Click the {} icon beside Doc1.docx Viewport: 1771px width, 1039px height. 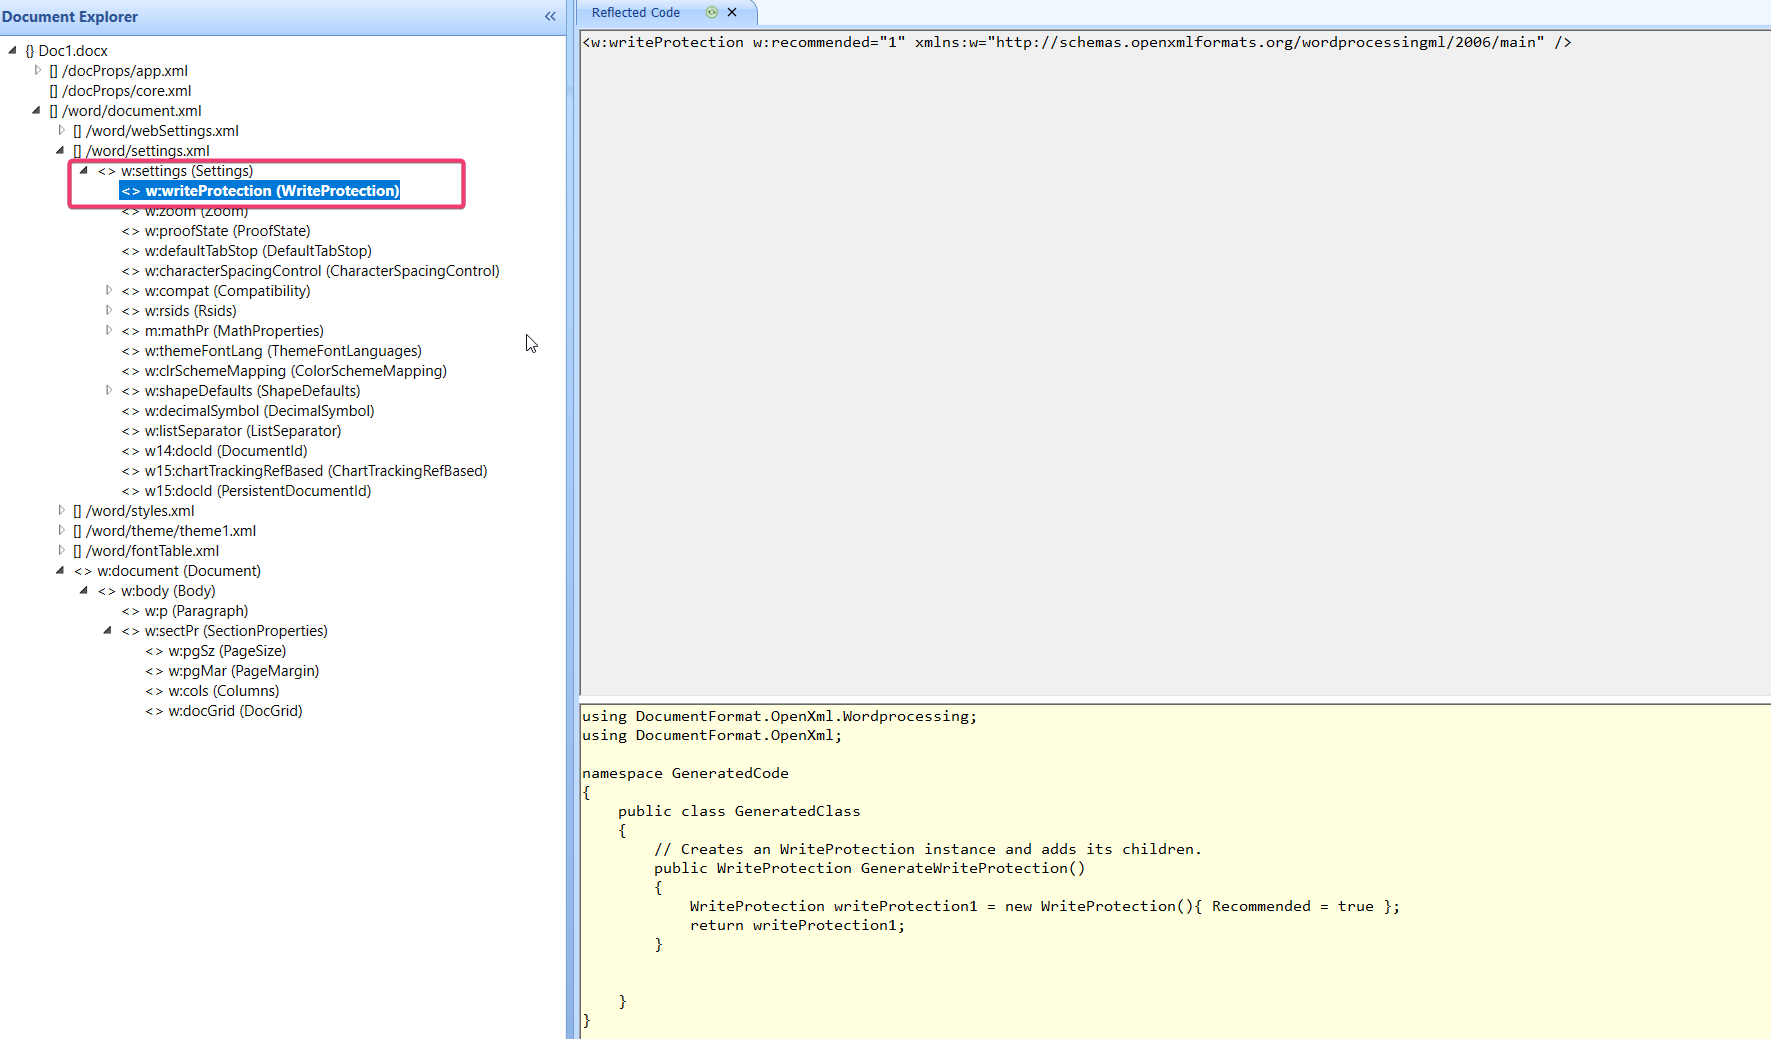point(29,50)
